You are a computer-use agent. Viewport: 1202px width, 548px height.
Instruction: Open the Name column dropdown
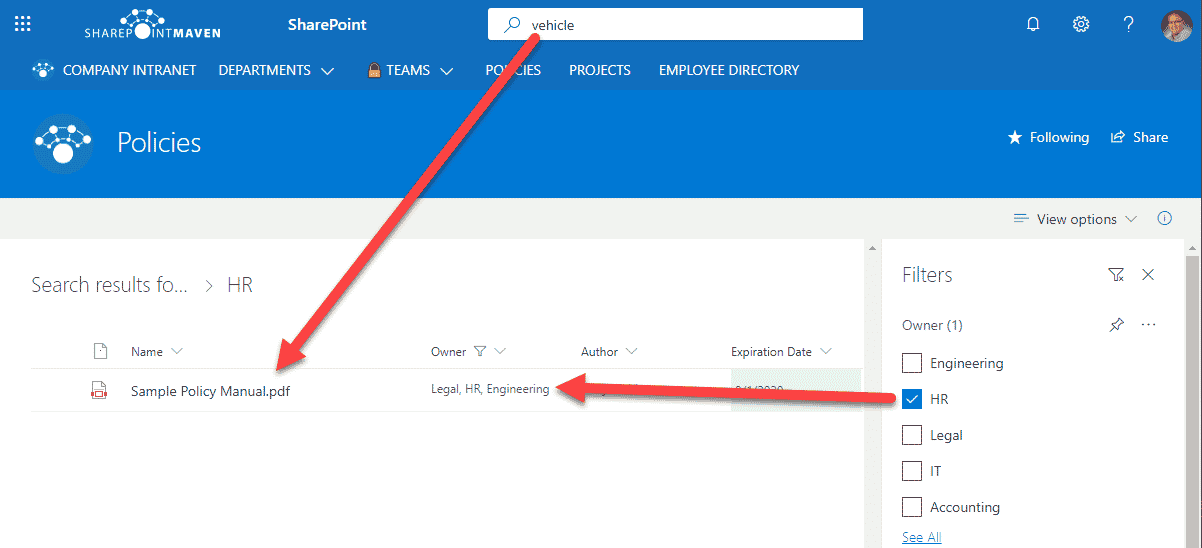coord(177,351)
